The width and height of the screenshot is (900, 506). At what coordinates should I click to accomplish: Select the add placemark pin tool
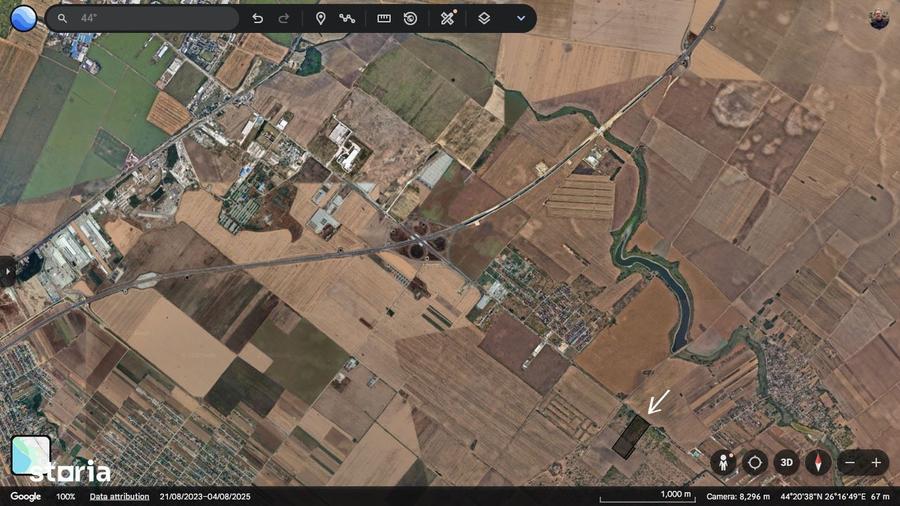[321, 18]
